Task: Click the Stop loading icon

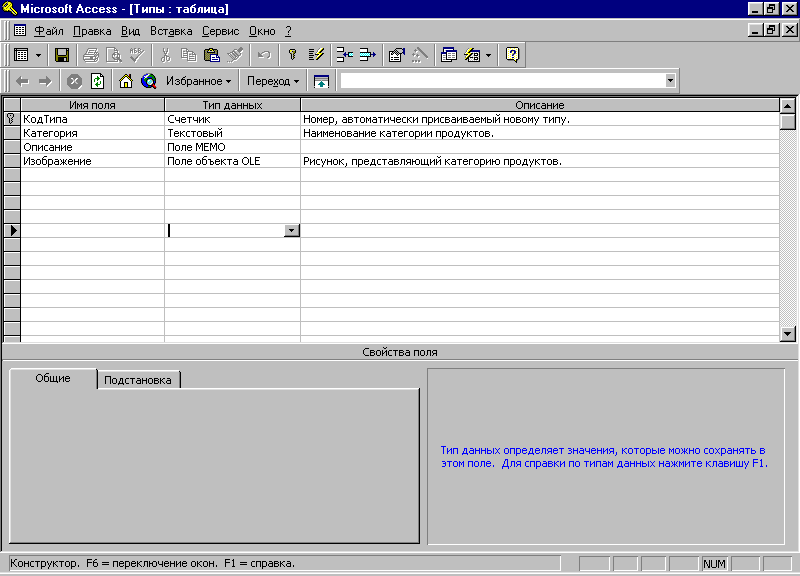Action: tap(74, 81)
